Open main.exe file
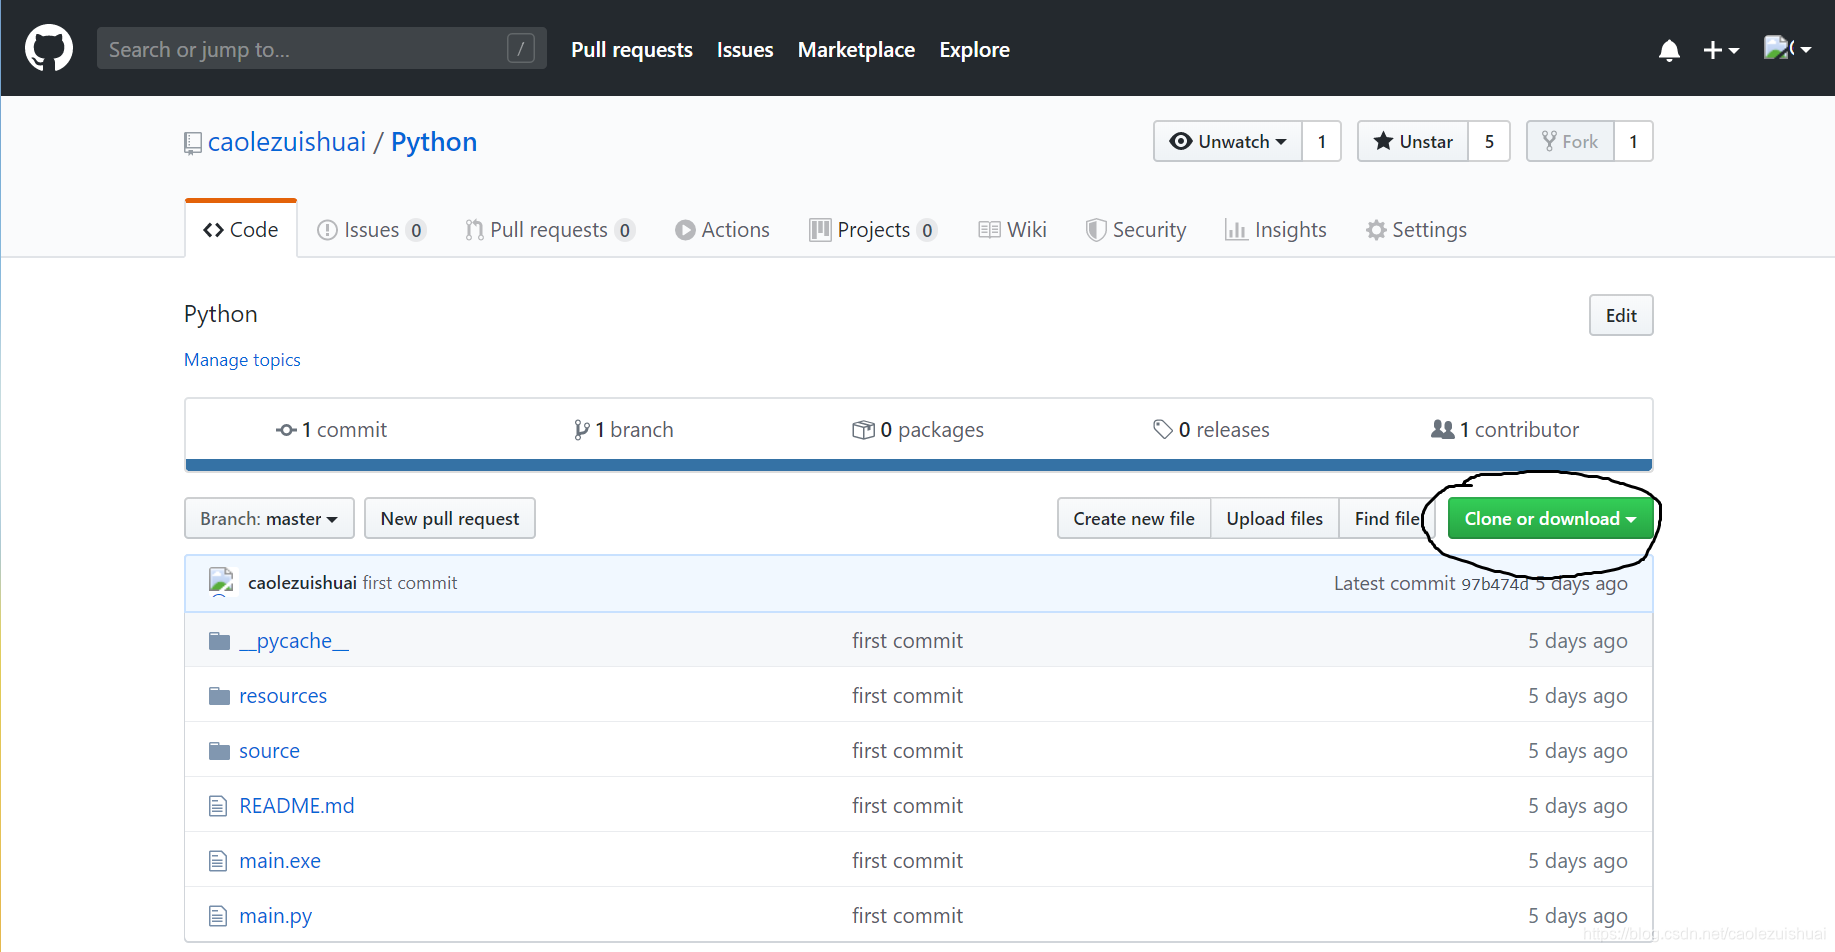The height and width of the screenshot is (952, 1835). [x=280, y=861]
